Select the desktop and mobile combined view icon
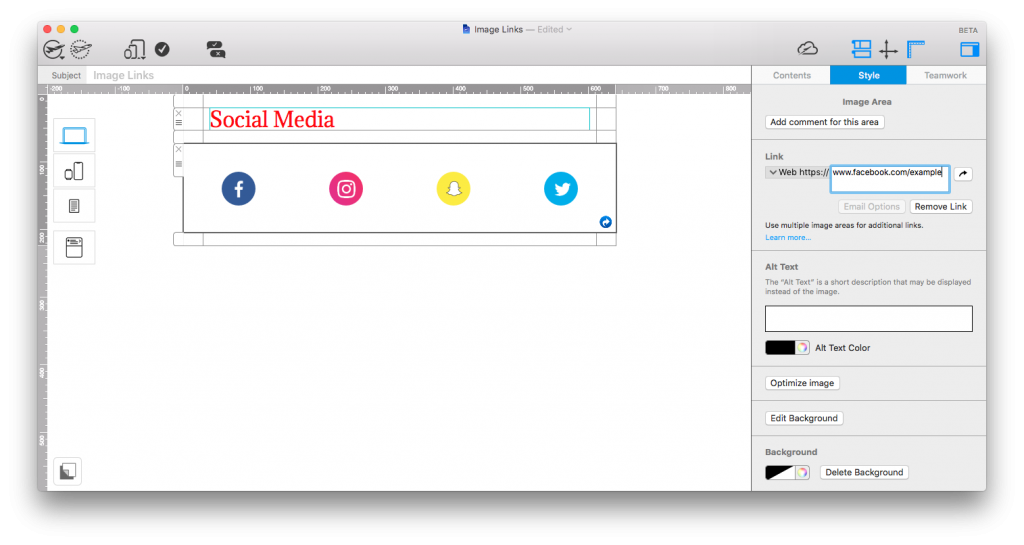The image size is (1024, 545). [74, 171]
